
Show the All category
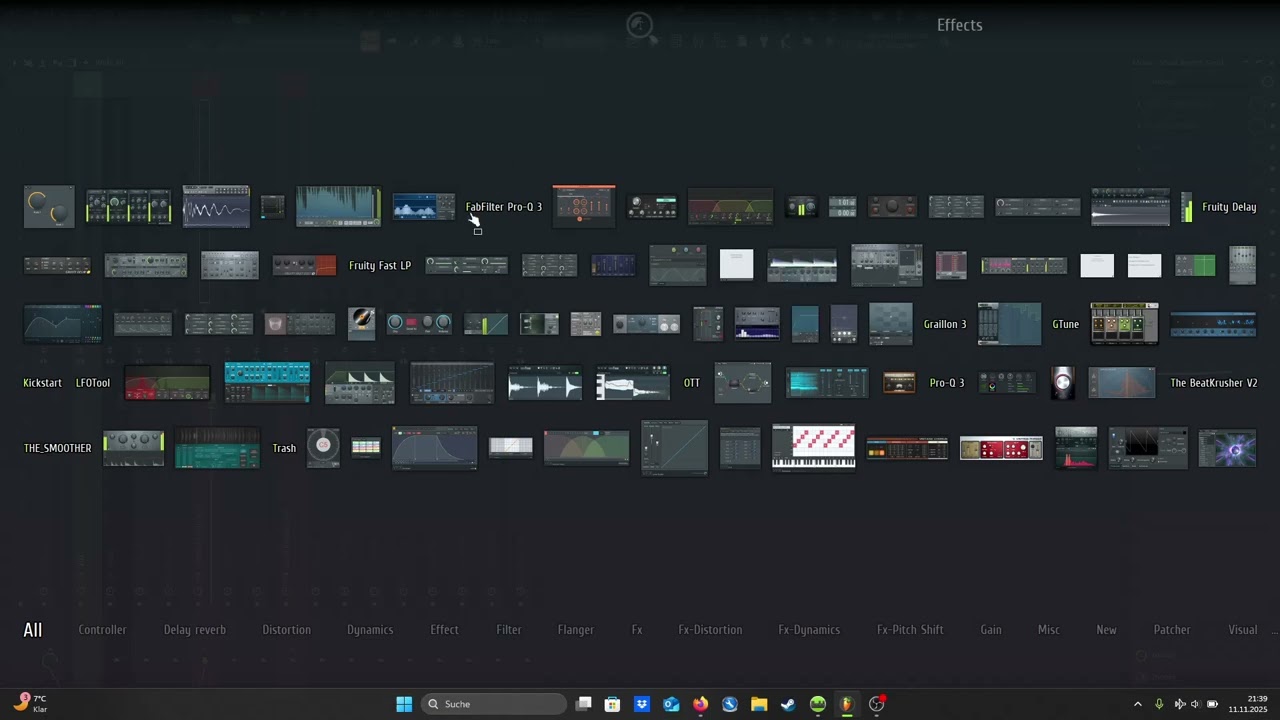[x=33, y=630]
